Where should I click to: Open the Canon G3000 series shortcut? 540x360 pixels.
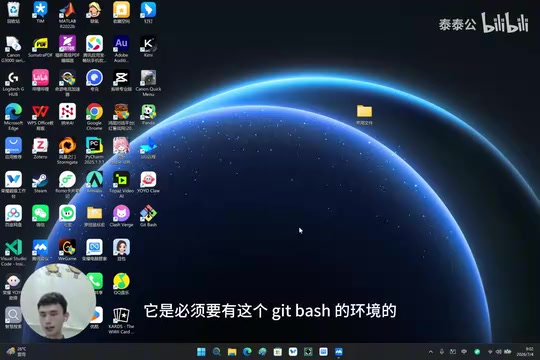click(13, 49)
